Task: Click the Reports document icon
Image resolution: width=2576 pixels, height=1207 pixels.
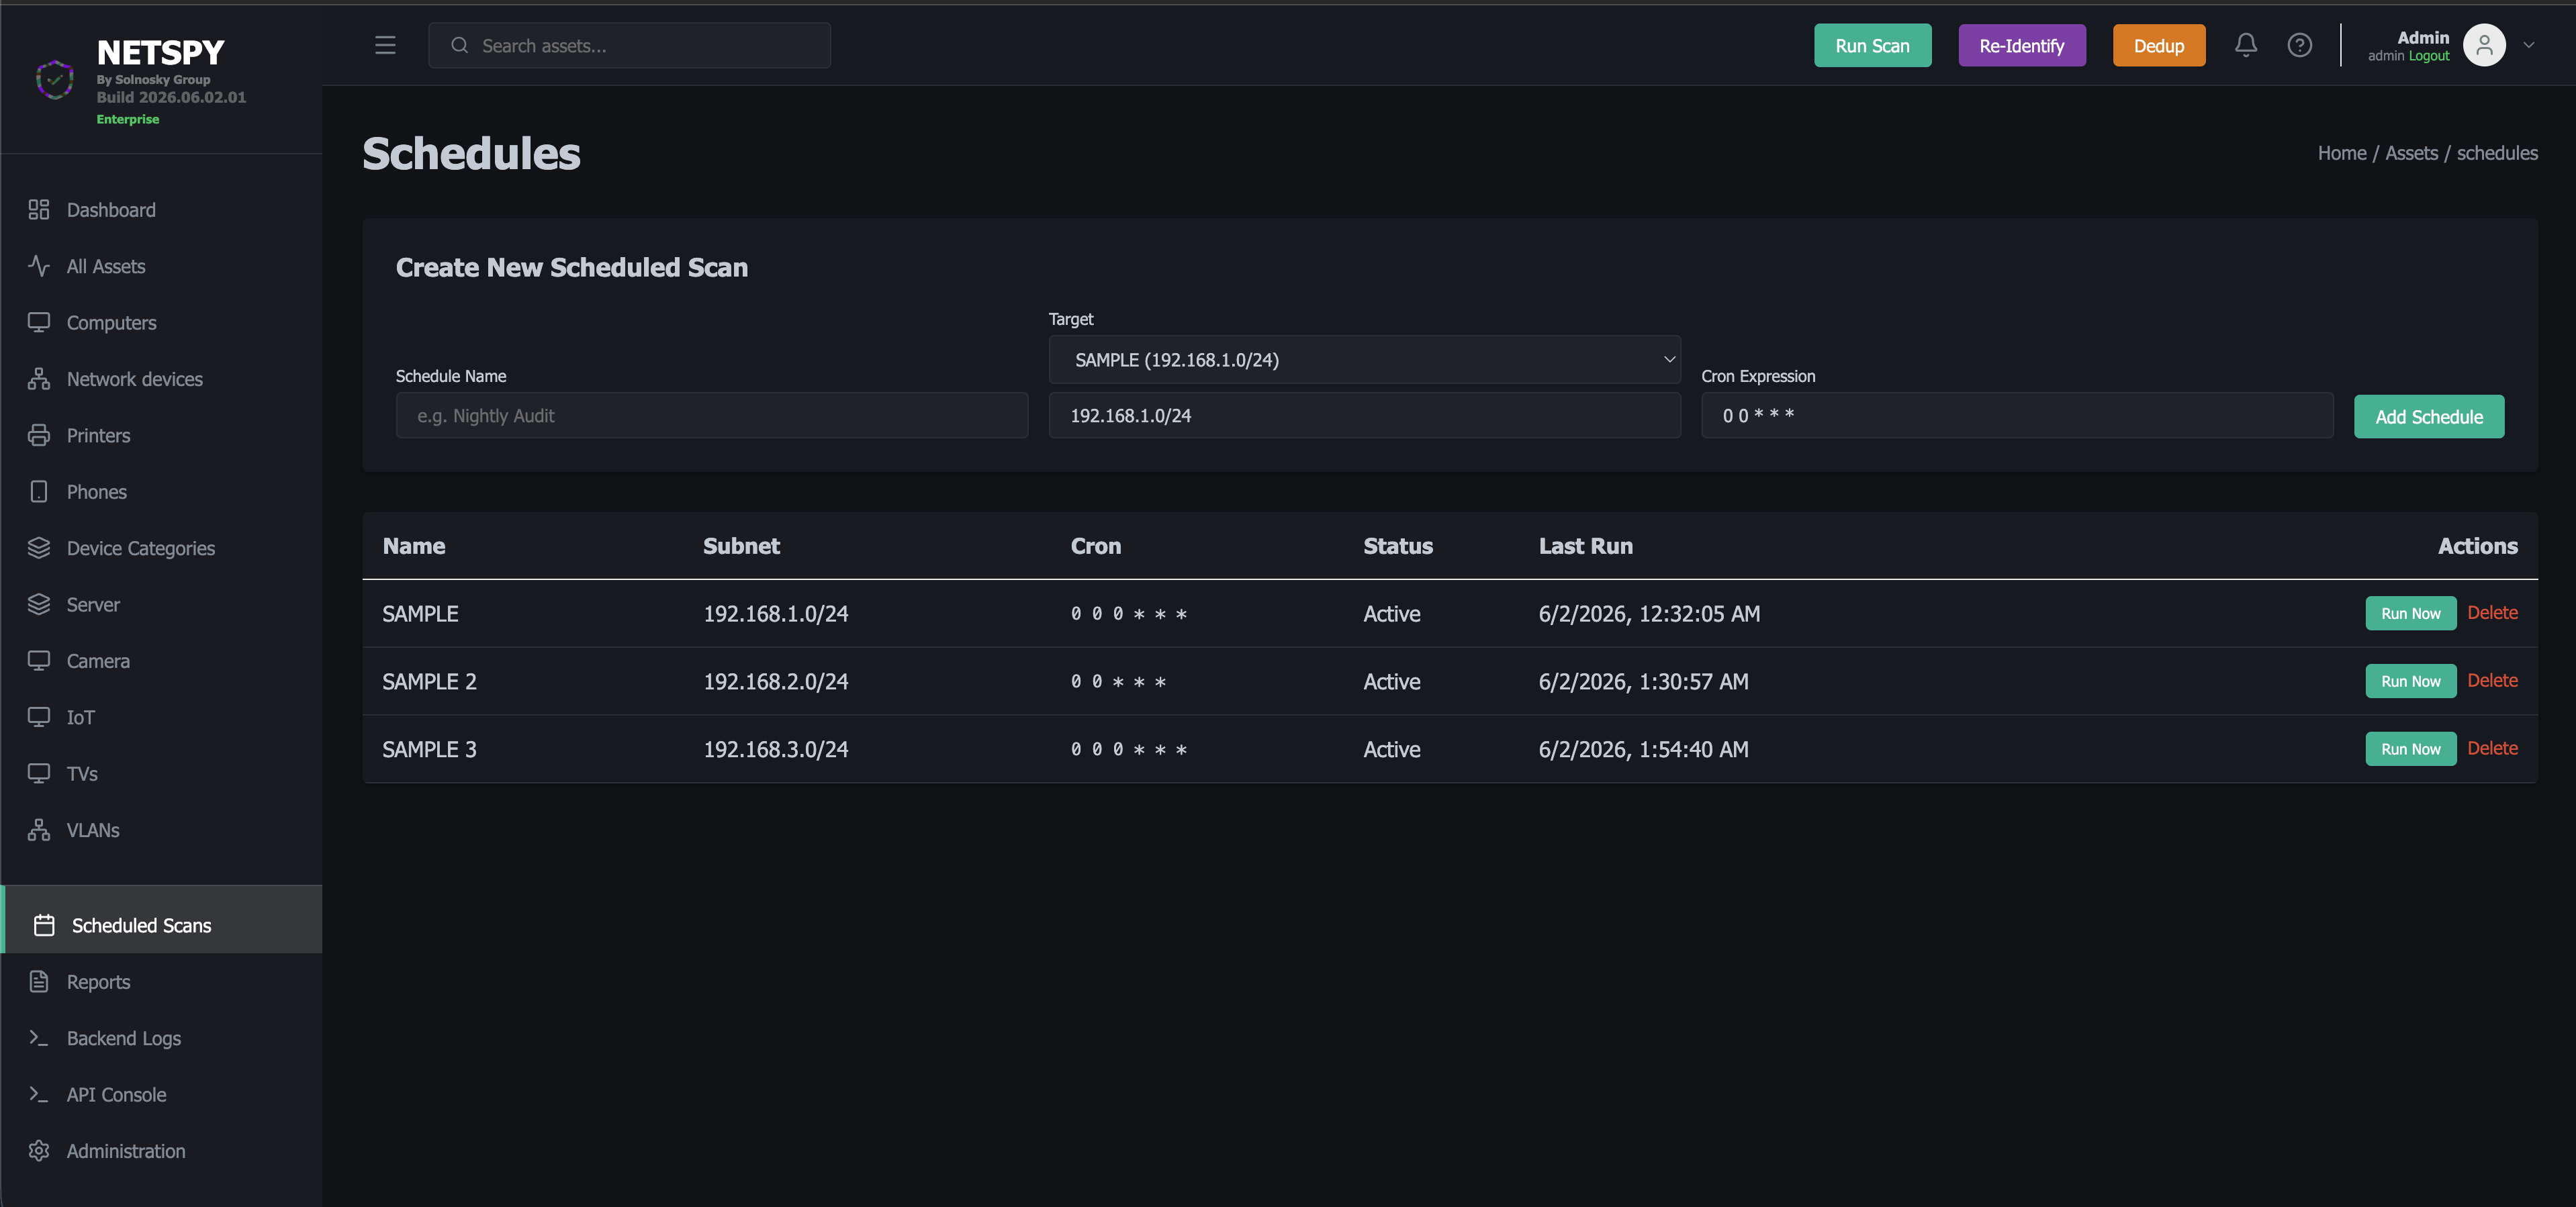Action: pos(39,981)
